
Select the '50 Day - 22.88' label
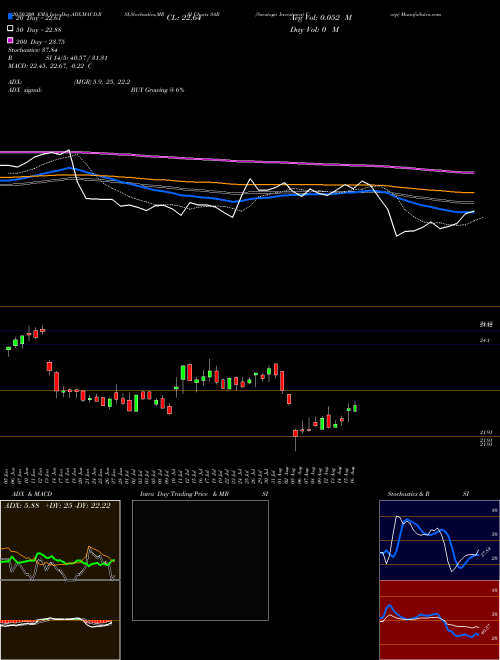[39, 29]
